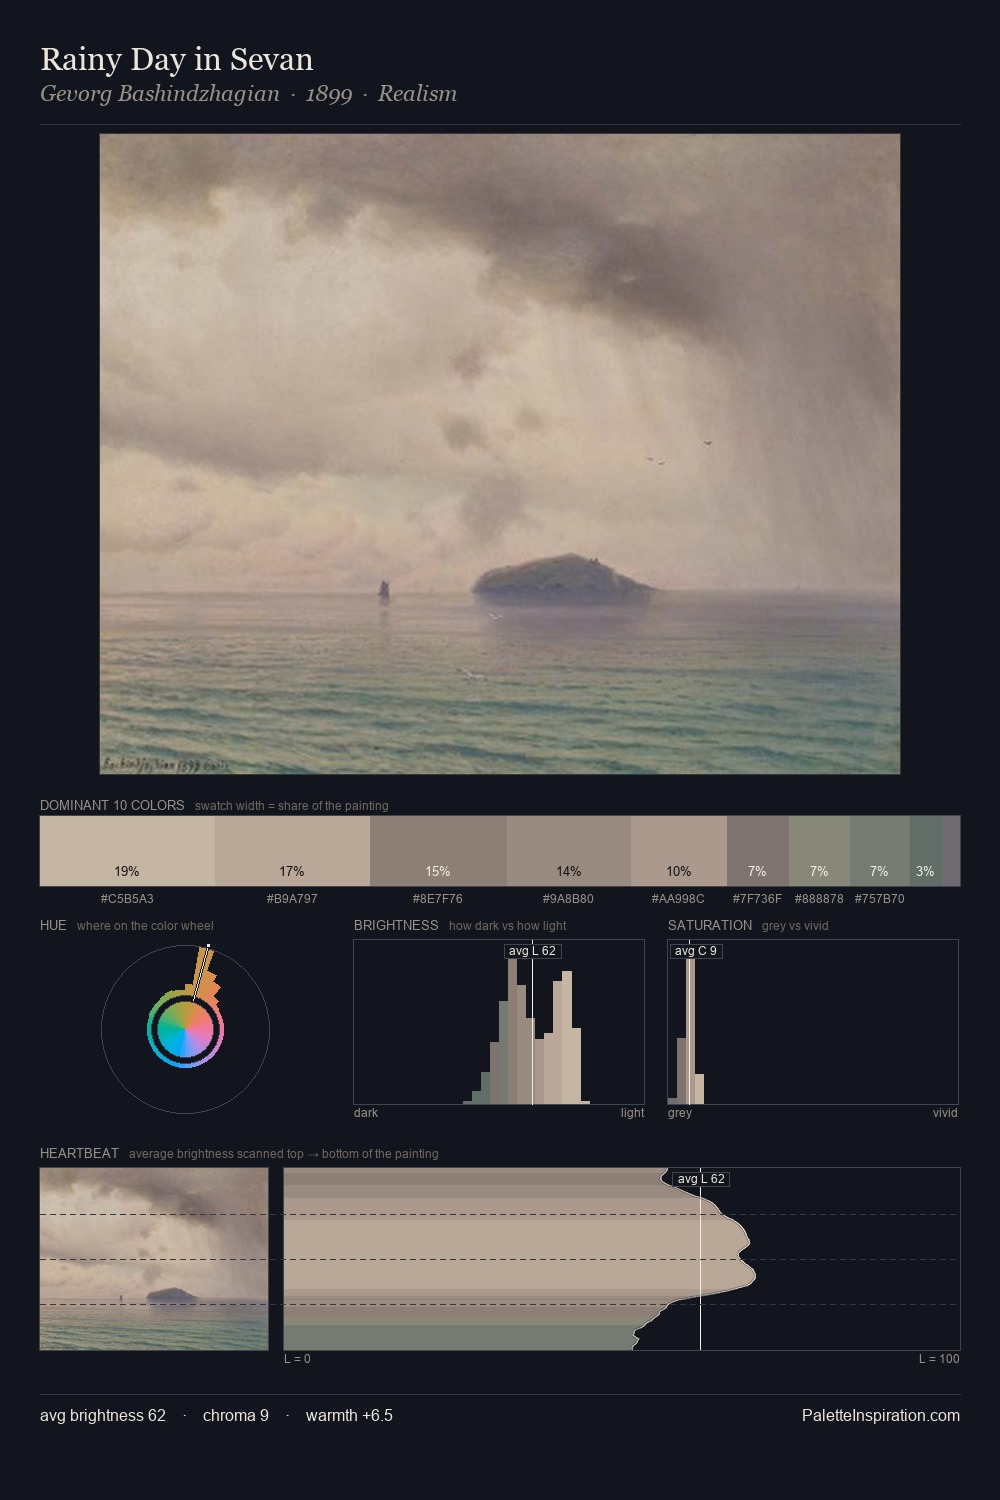Click the hue color wheel
Screen dimensions: 1000x1500
coord(185,1029)
